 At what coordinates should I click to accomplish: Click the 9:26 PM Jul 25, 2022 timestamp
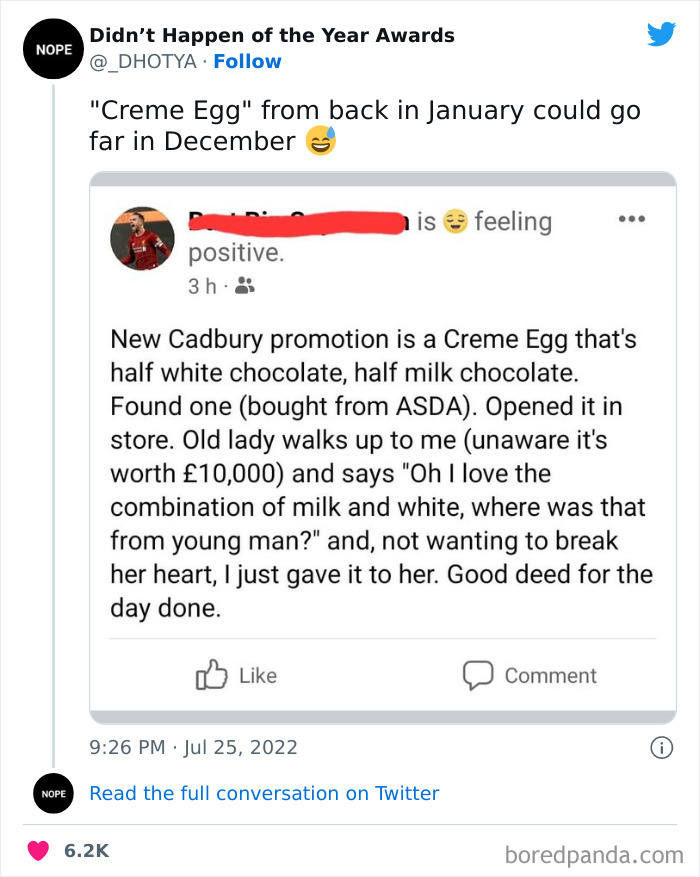pos(194,747)
